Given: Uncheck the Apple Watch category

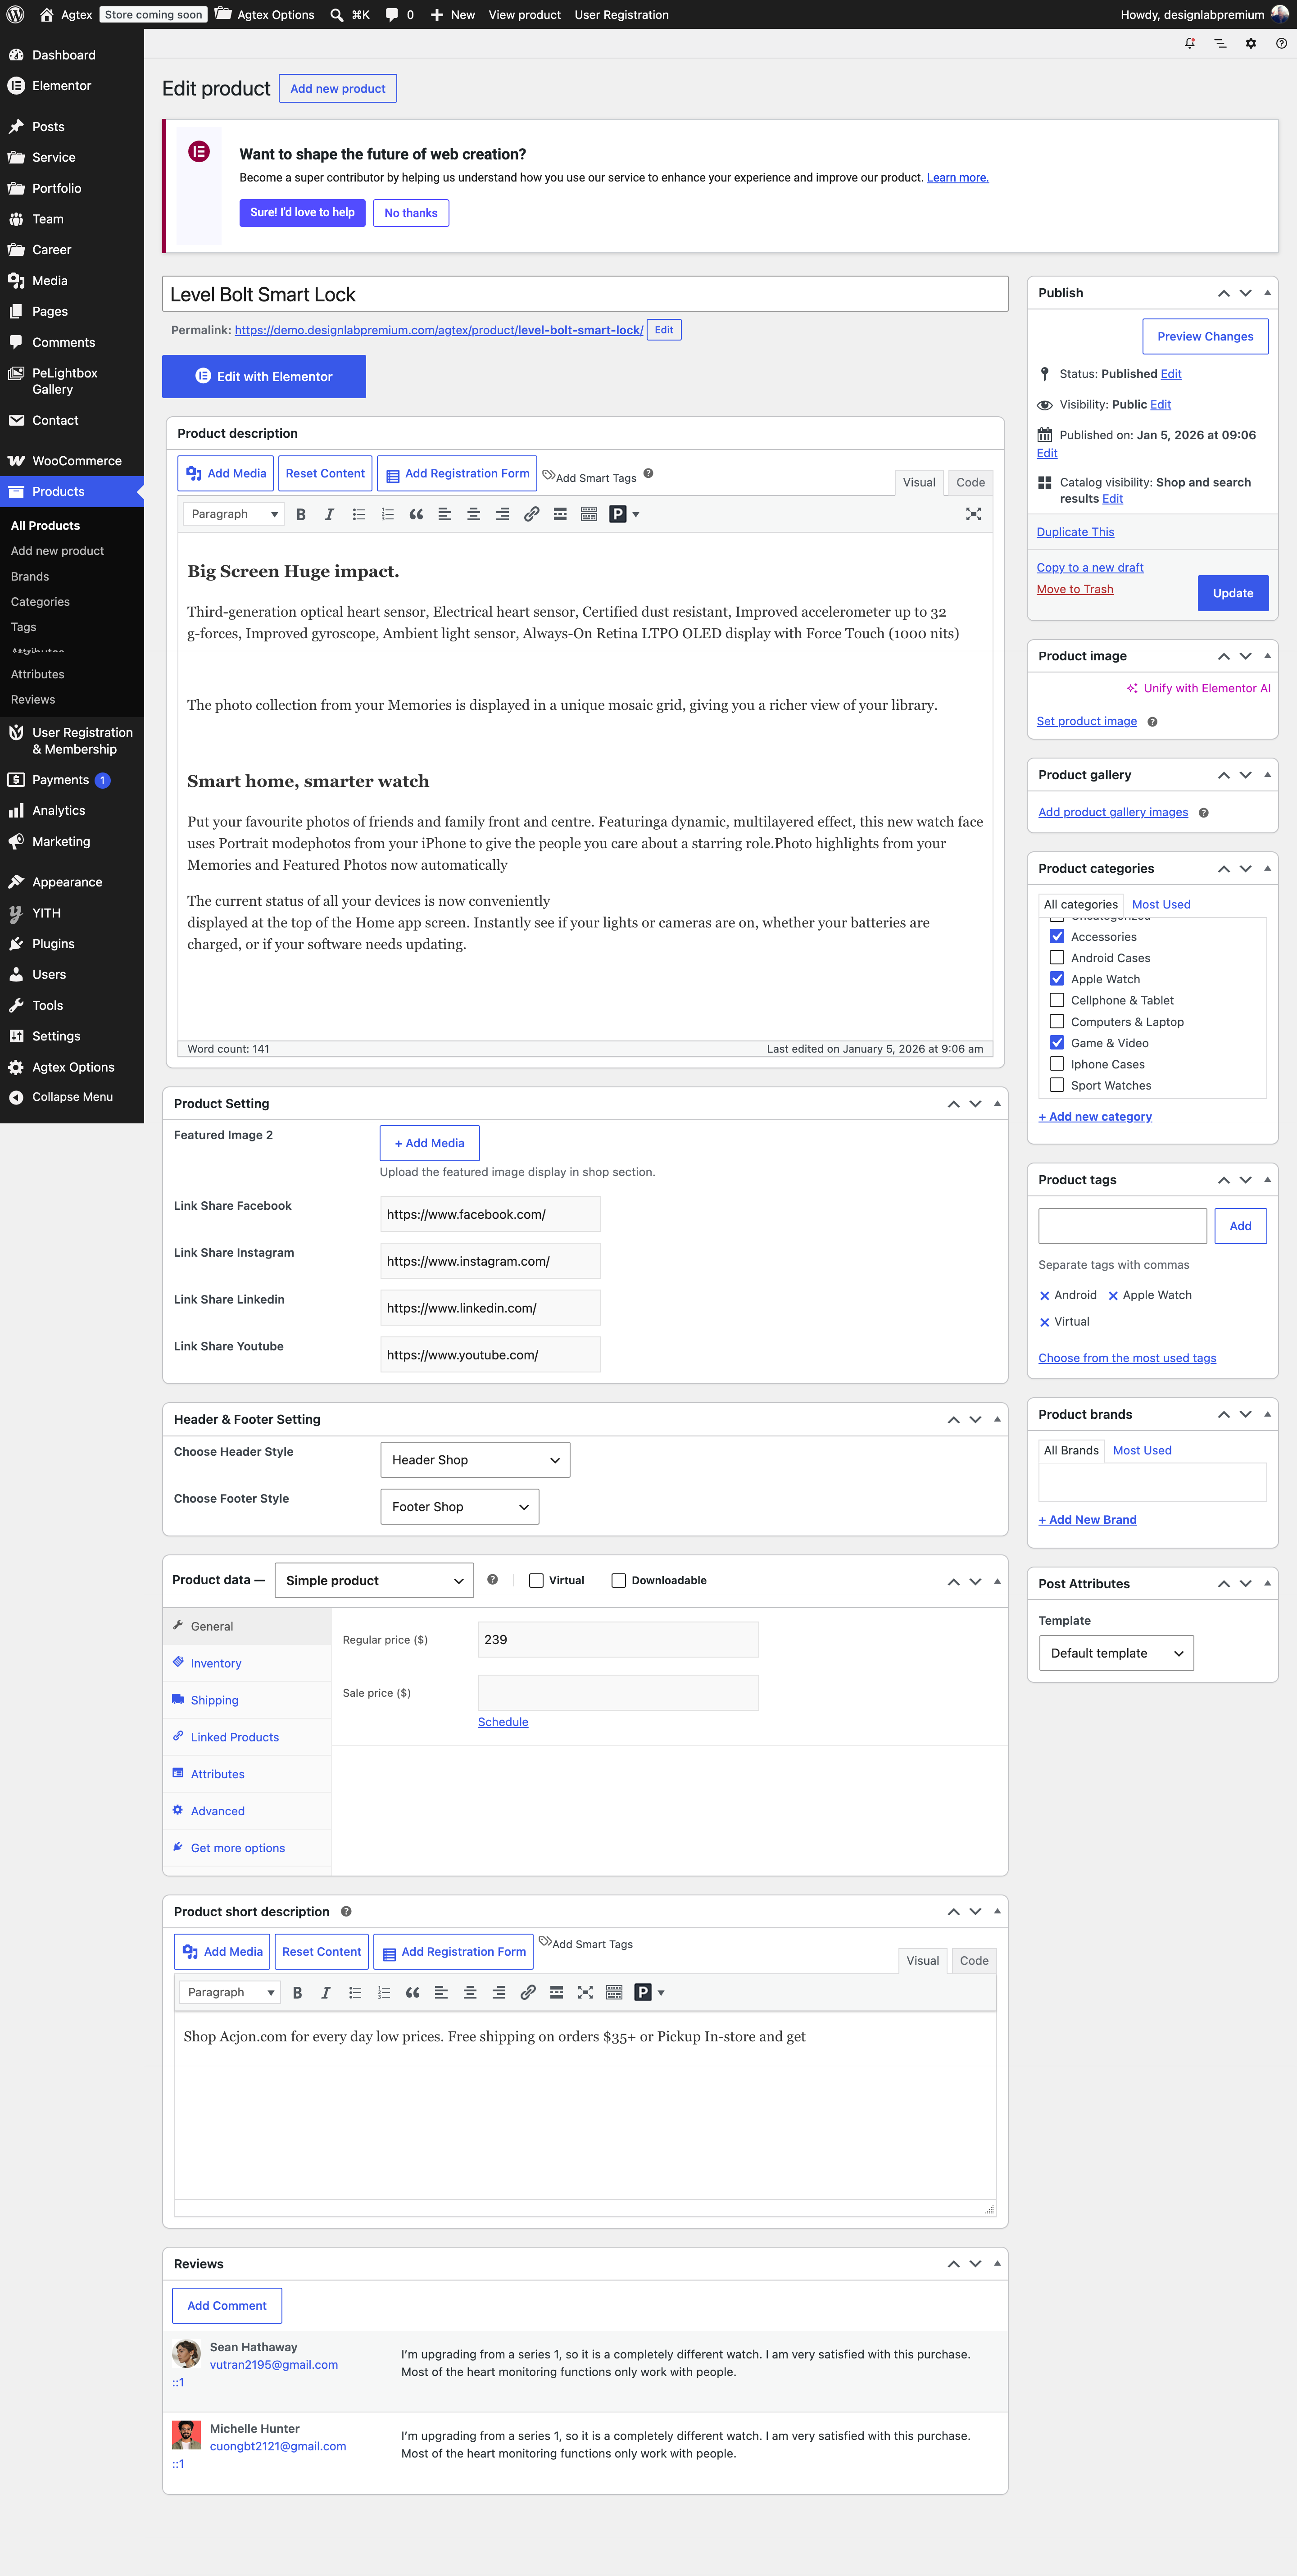Looking at the screenshot, I should click(1056, 979).
